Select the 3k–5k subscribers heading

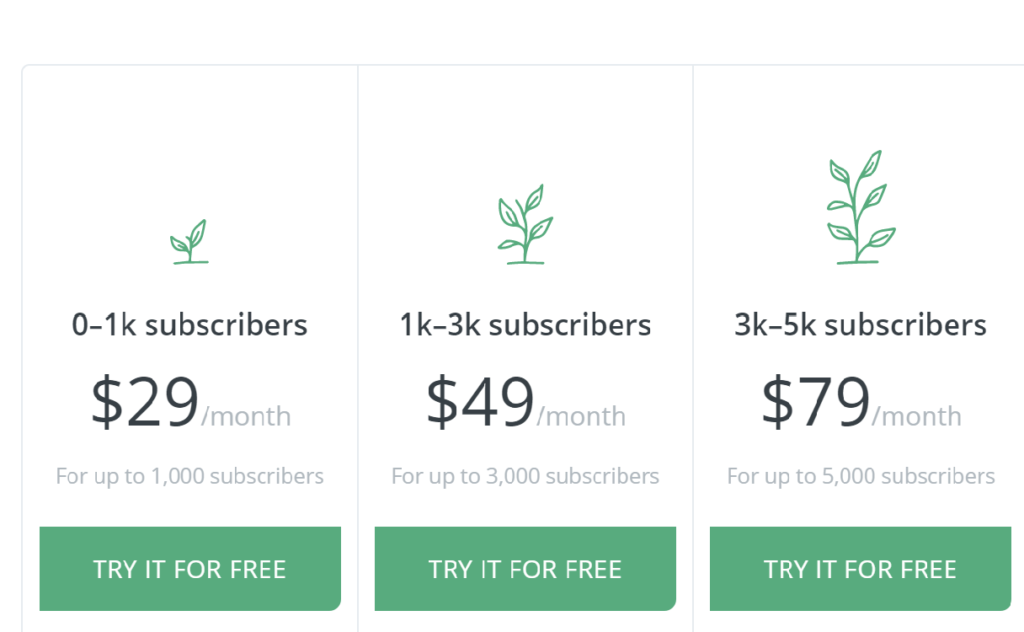pos(860,324)
